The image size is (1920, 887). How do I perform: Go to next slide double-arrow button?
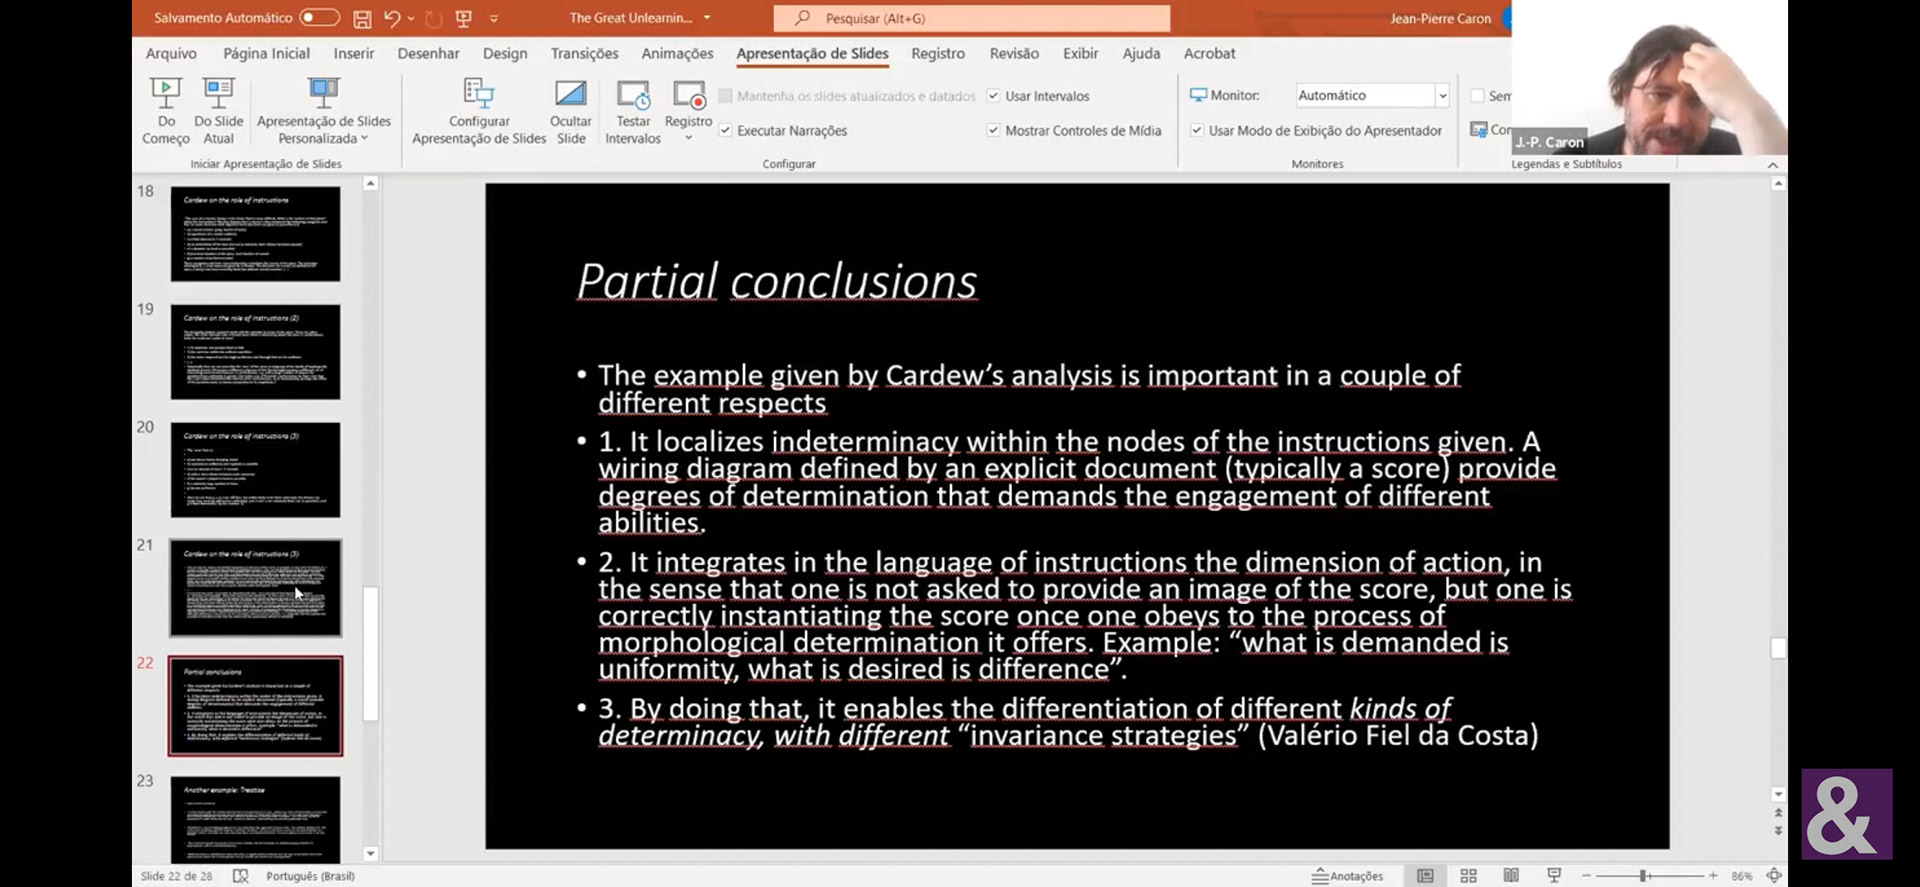(x=1778, y=830)
